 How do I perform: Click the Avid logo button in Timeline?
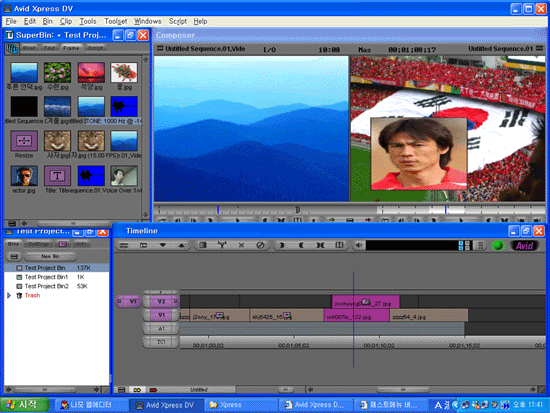[x=524, y=246]
